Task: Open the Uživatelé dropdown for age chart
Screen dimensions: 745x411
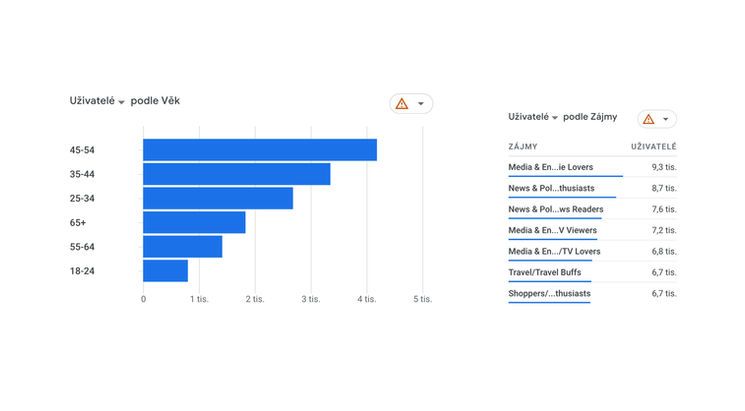Action: click(98, 102)
